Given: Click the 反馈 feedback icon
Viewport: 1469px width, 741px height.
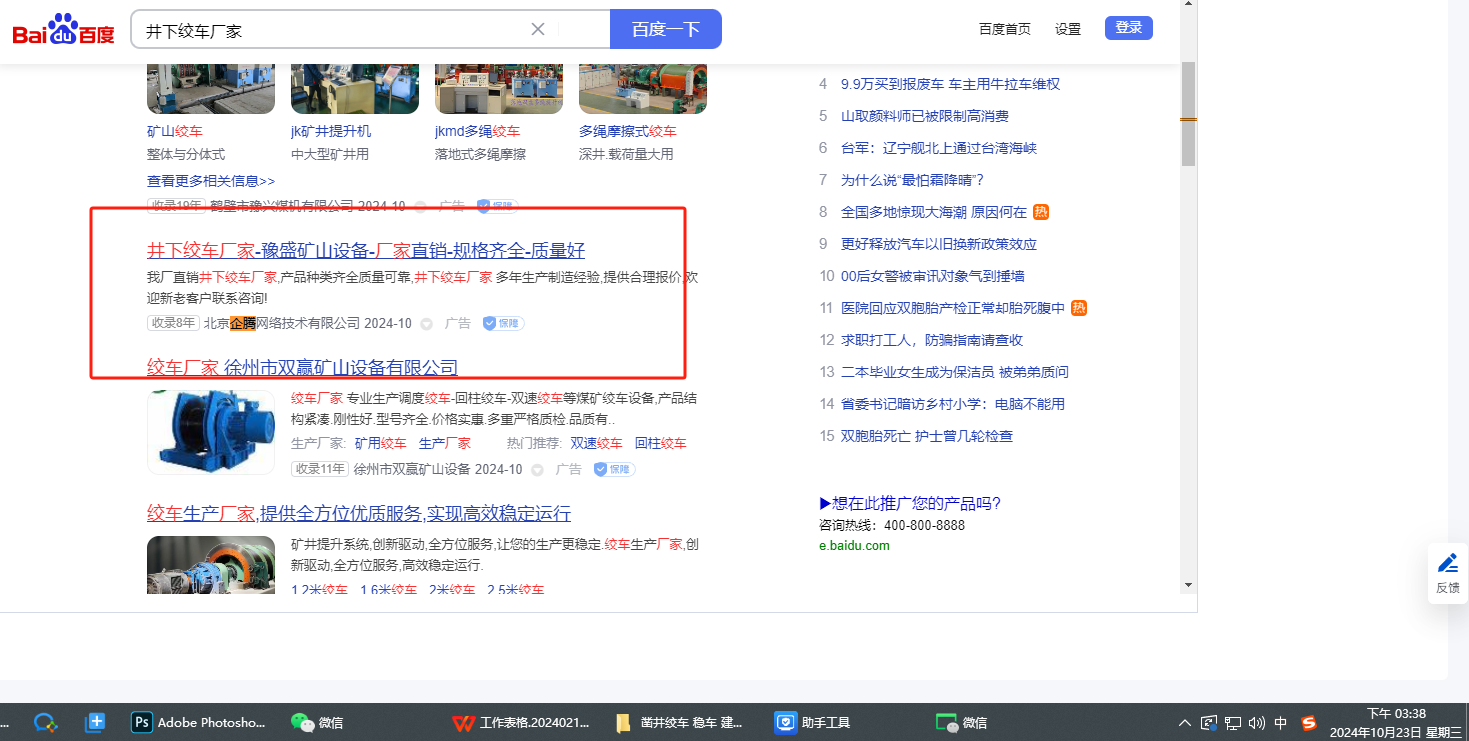Looking at the screenshot, I should (1447, 573).
